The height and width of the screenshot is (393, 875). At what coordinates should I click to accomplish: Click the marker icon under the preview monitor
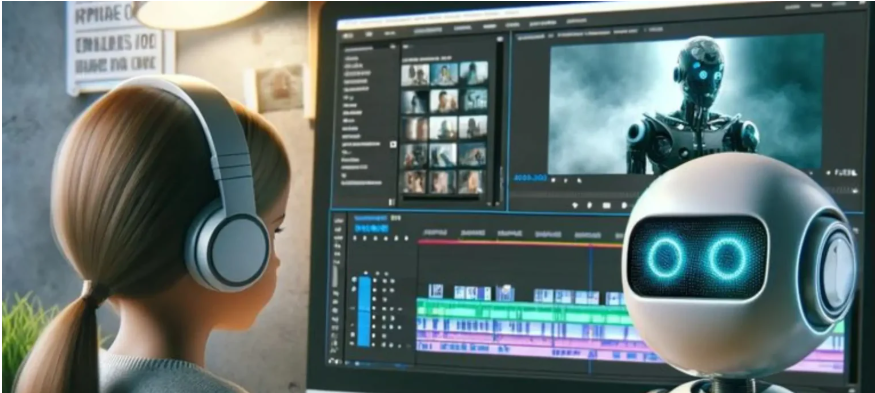coord(574,205)
